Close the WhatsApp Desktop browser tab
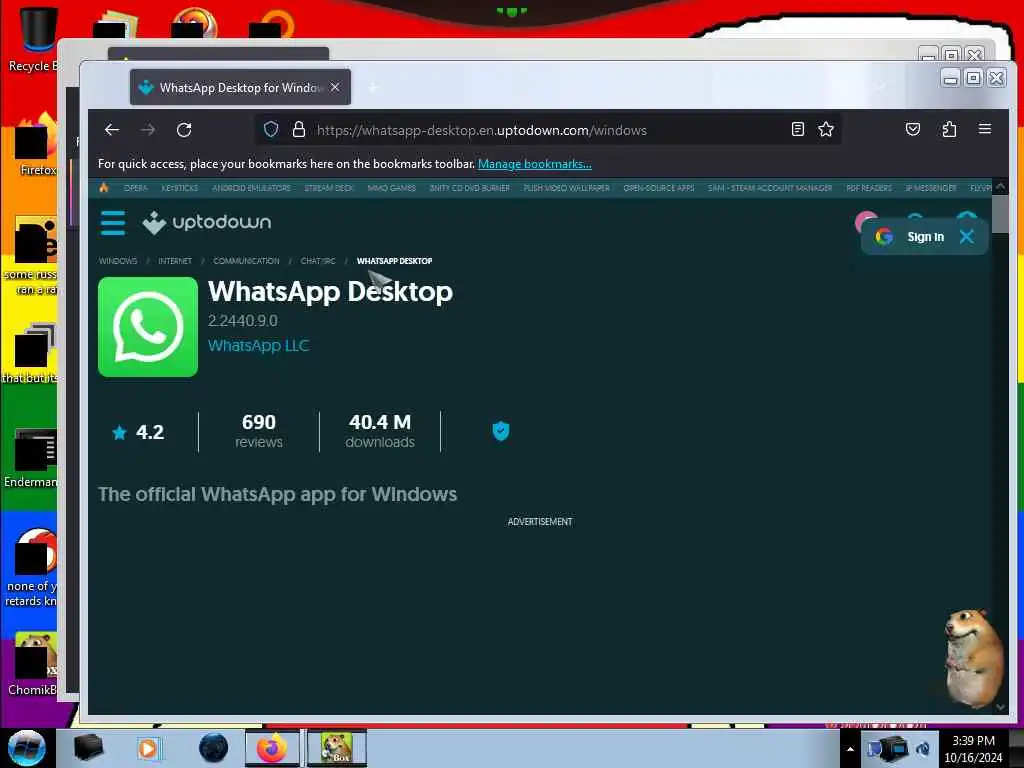 (335, 87)
